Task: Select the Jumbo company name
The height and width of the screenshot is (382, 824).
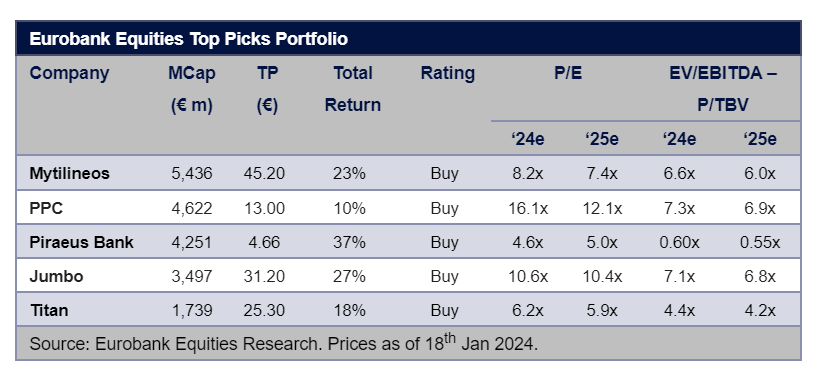Action: pyautogui.click(x=56, y=276)
